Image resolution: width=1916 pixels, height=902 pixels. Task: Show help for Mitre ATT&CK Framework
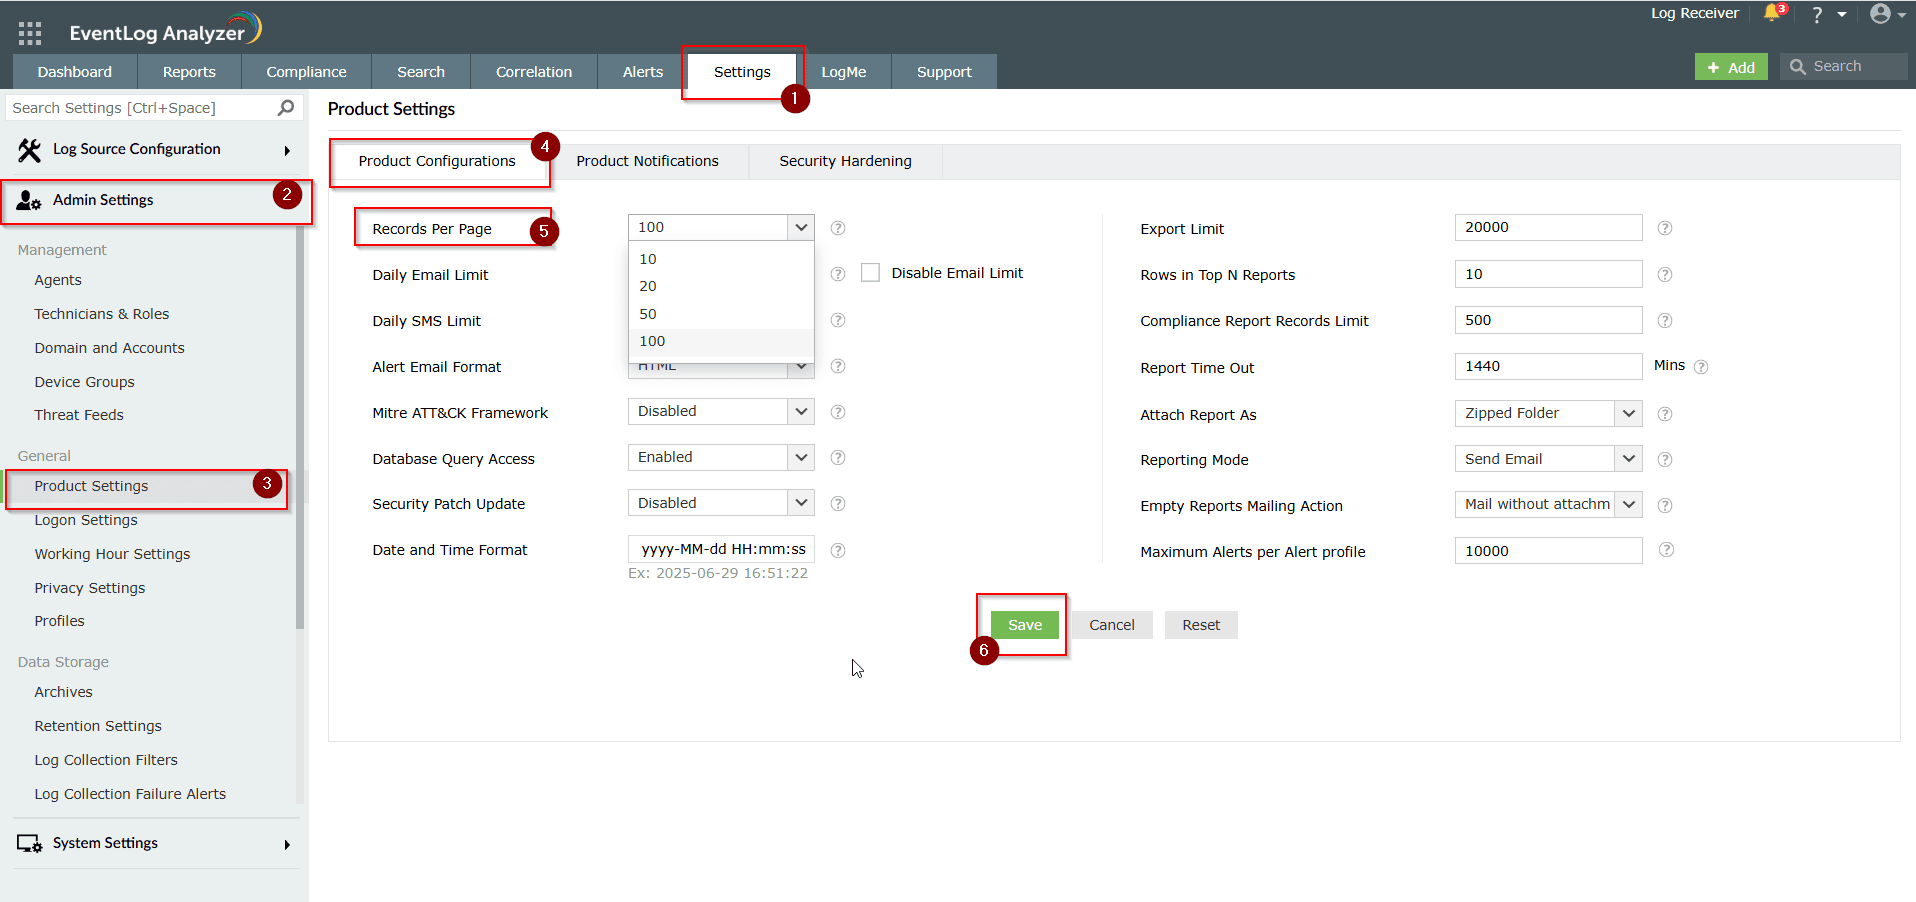[x=838, y=412]
